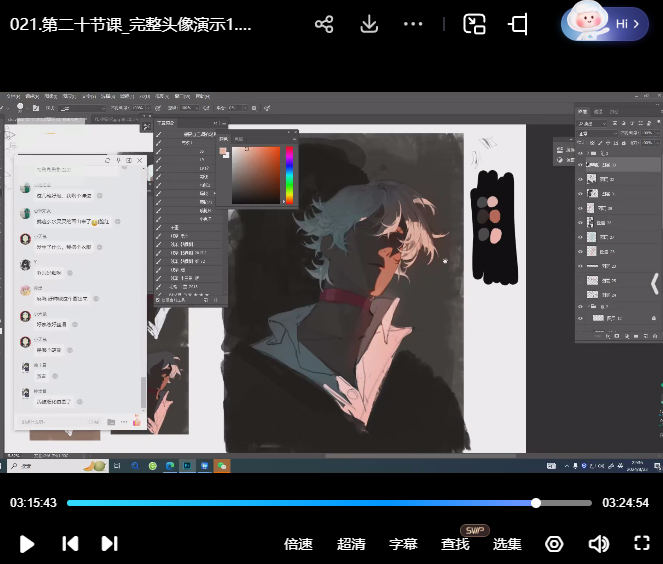The image size is (663, 564).
Task: Toggle the 字幕 subtitles option
Action: 403,544
